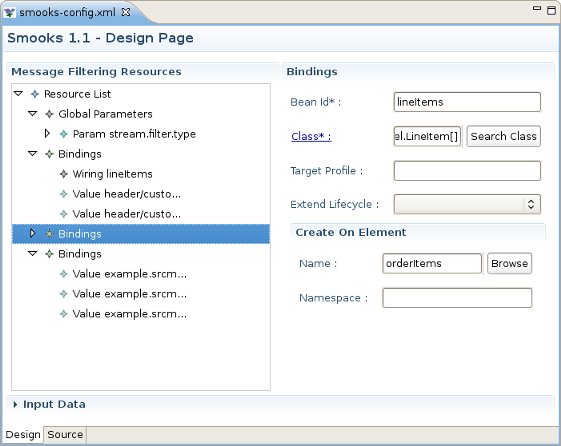Click the Param stream.filter.type icon
Screen dimensions: 561x446
point(63,134)
